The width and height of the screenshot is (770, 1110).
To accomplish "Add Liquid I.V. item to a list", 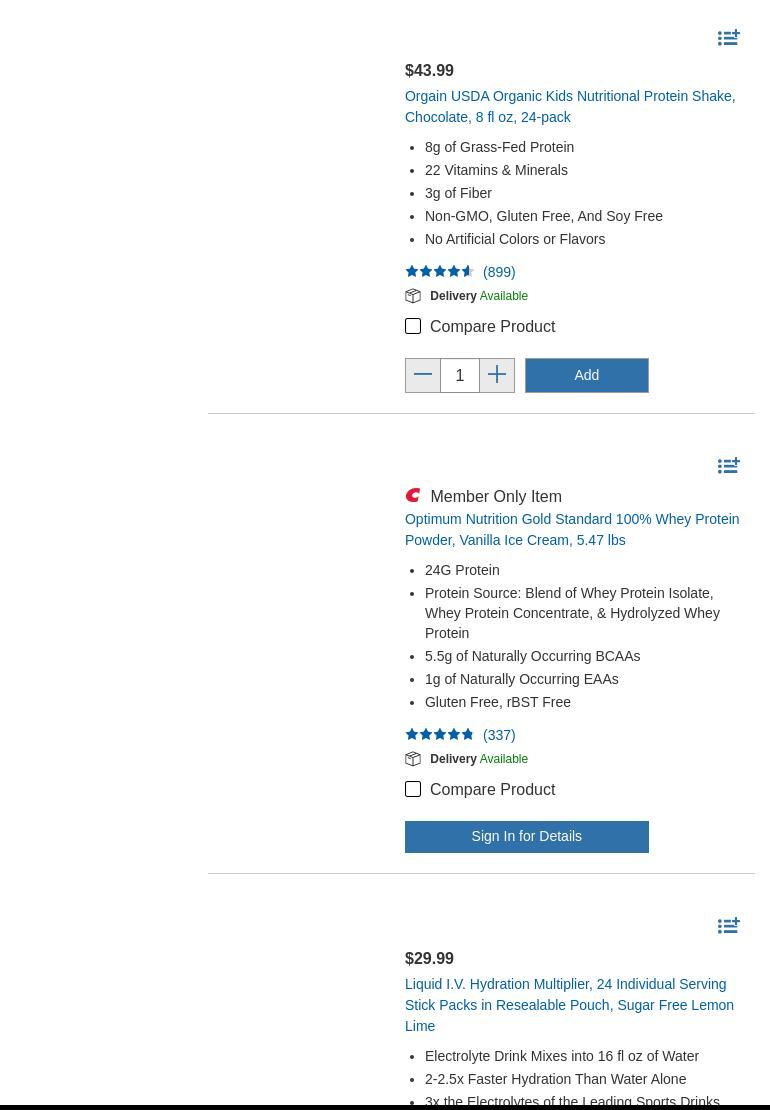I will pyautogui.click(x=728, y=926).
